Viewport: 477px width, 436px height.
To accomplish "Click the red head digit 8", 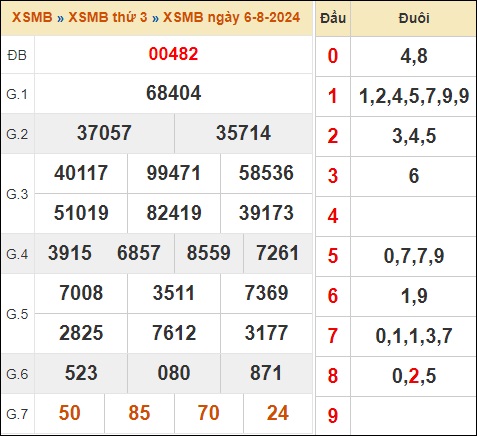I will (x=333, y=375).
